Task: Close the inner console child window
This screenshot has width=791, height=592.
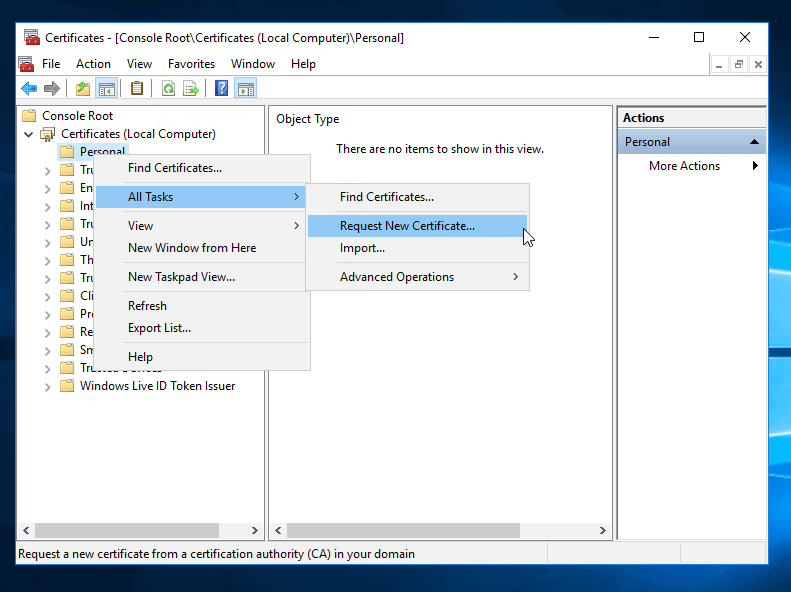Action: pos(758,65)
